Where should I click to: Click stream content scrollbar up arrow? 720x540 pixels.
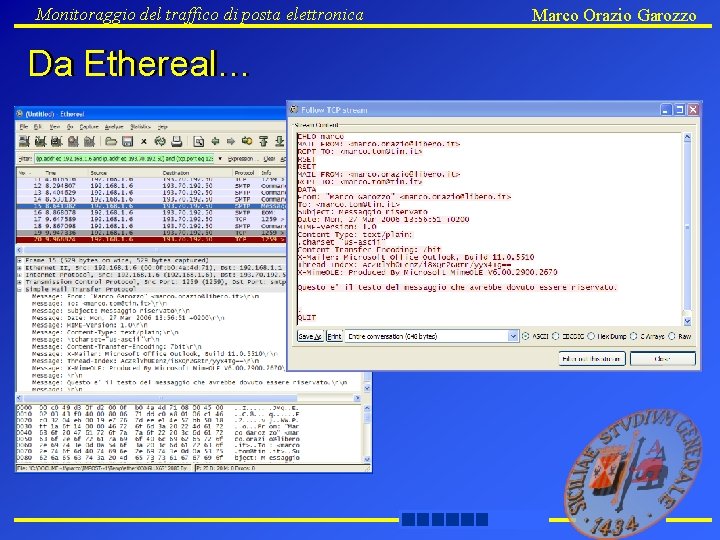pyautogui.click(x=687, y=137)
